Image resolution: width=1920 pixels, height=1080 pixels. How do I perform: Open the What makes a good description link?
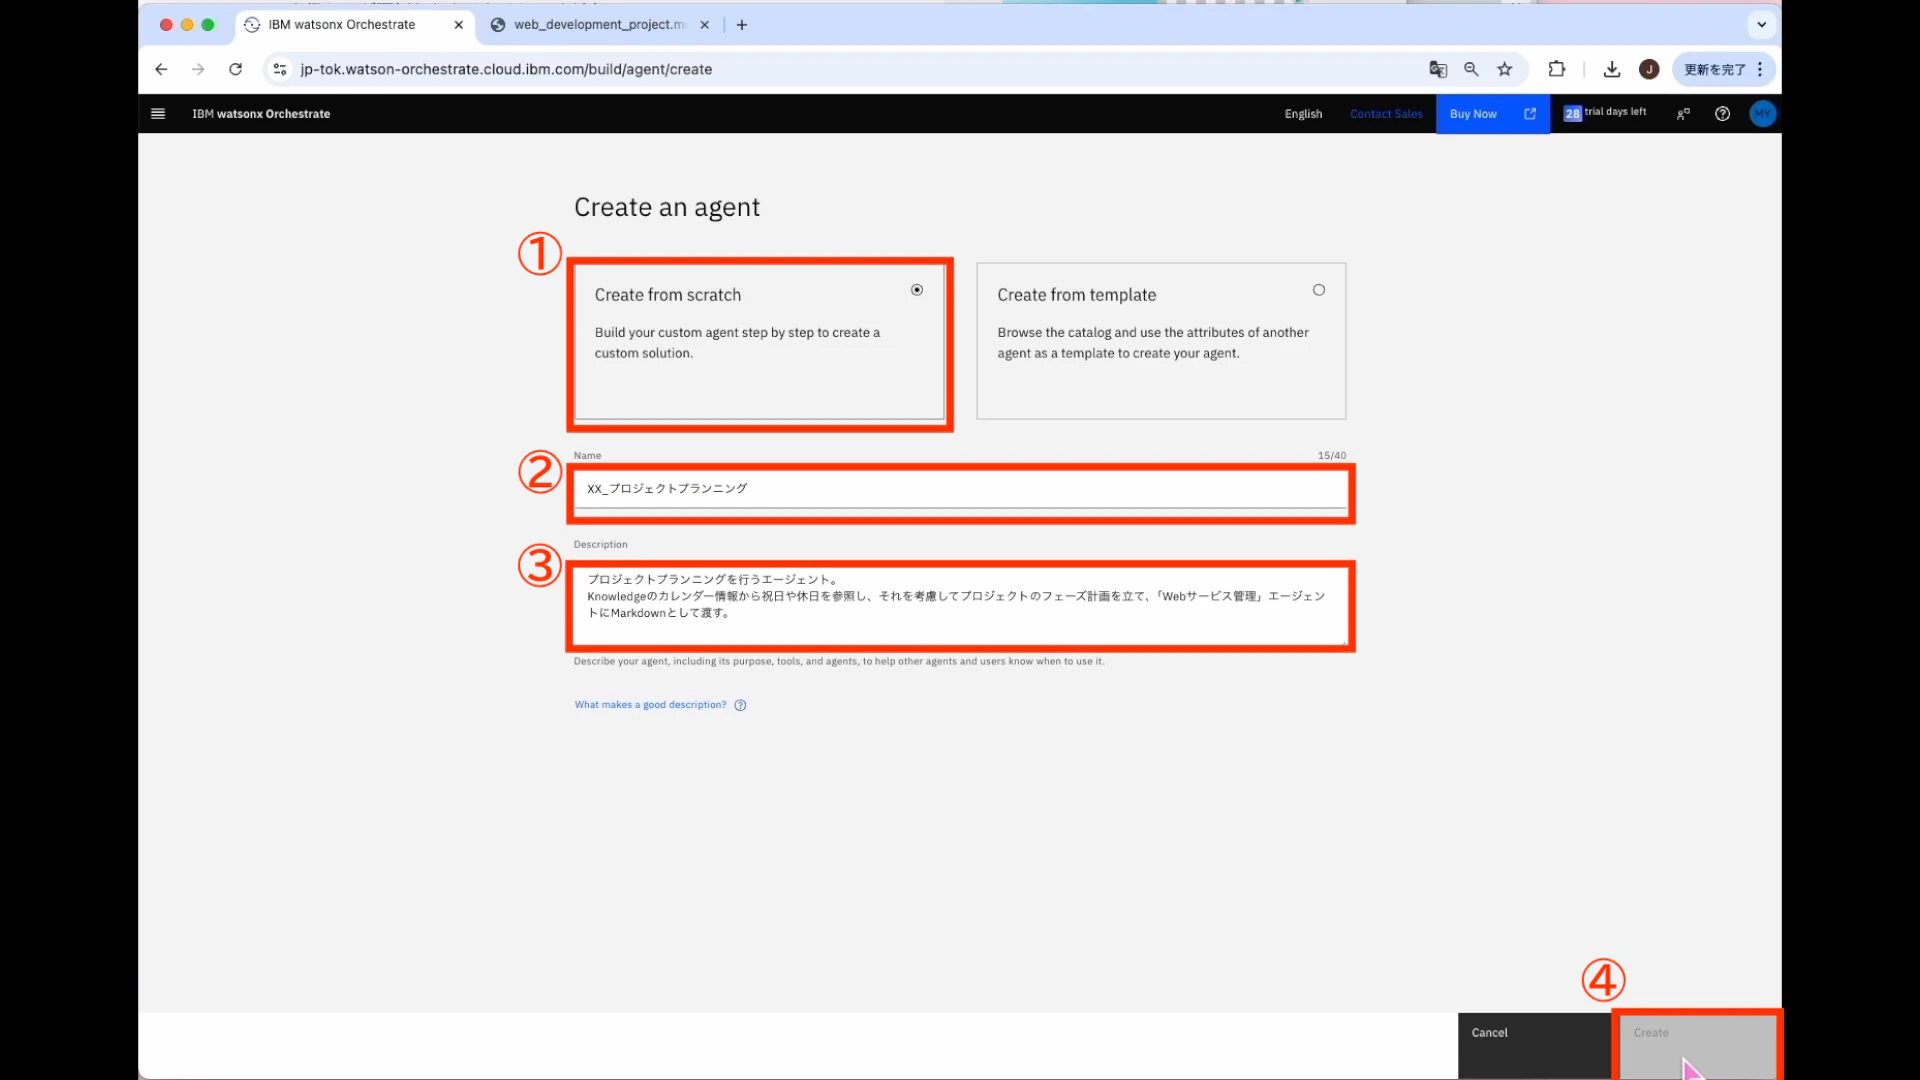(x=650, y=705)
